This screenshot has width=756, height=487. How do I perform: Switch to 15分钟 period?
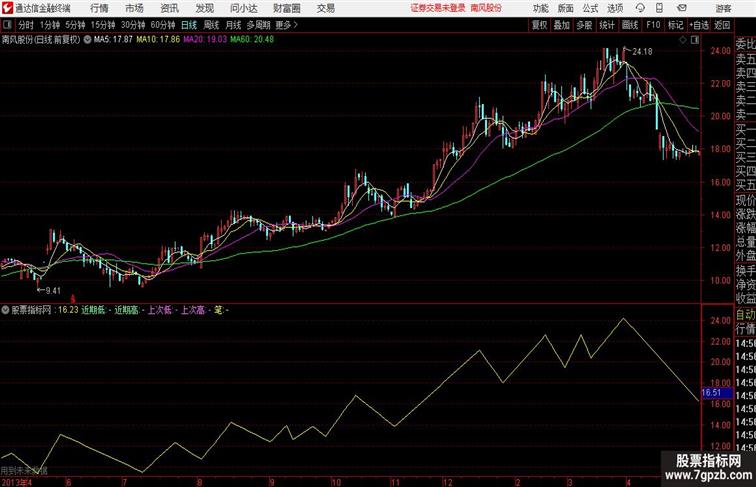tap(103, 25)
